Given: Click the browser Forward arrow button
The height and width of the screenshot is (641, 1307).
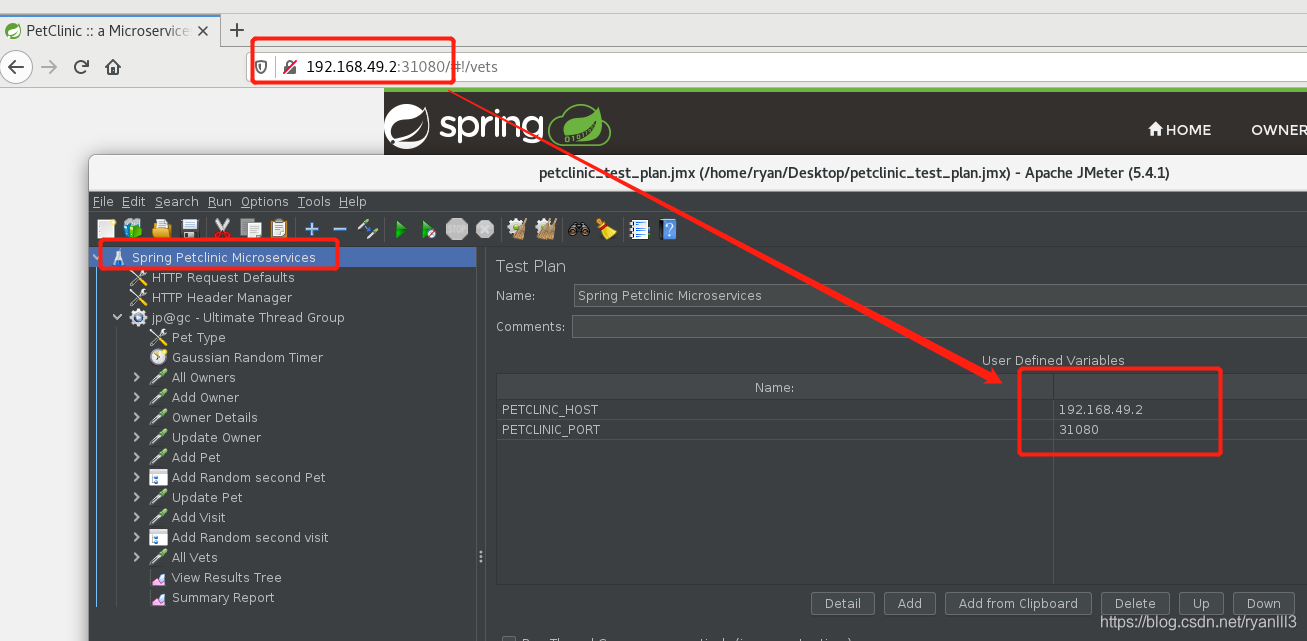Looking at the screenshot, I should point(49,67).
